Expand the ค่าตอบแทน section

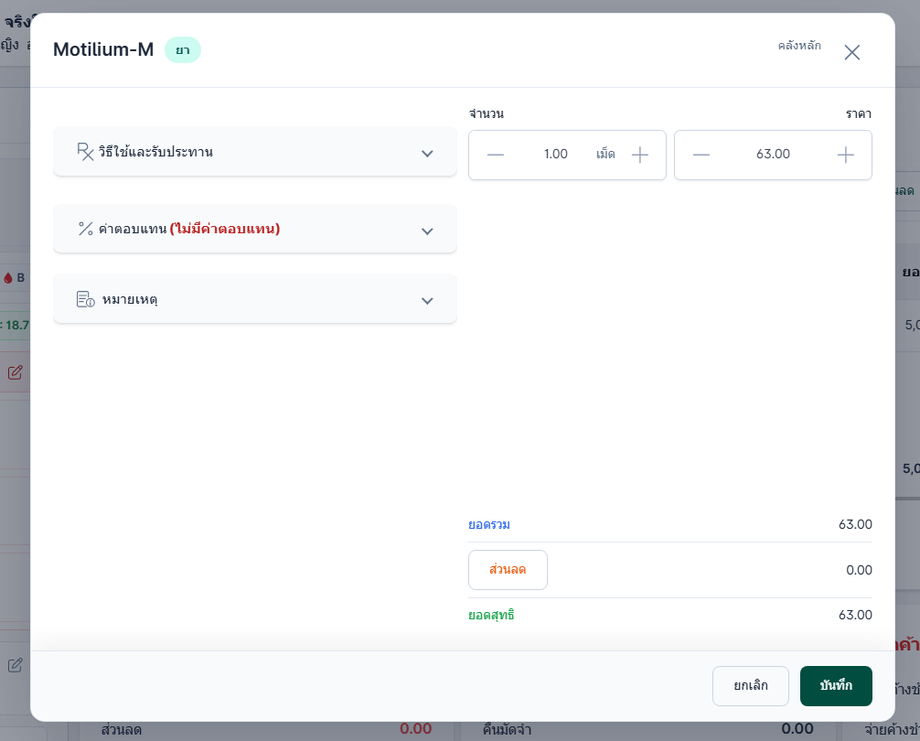click(x=255, y=229)
